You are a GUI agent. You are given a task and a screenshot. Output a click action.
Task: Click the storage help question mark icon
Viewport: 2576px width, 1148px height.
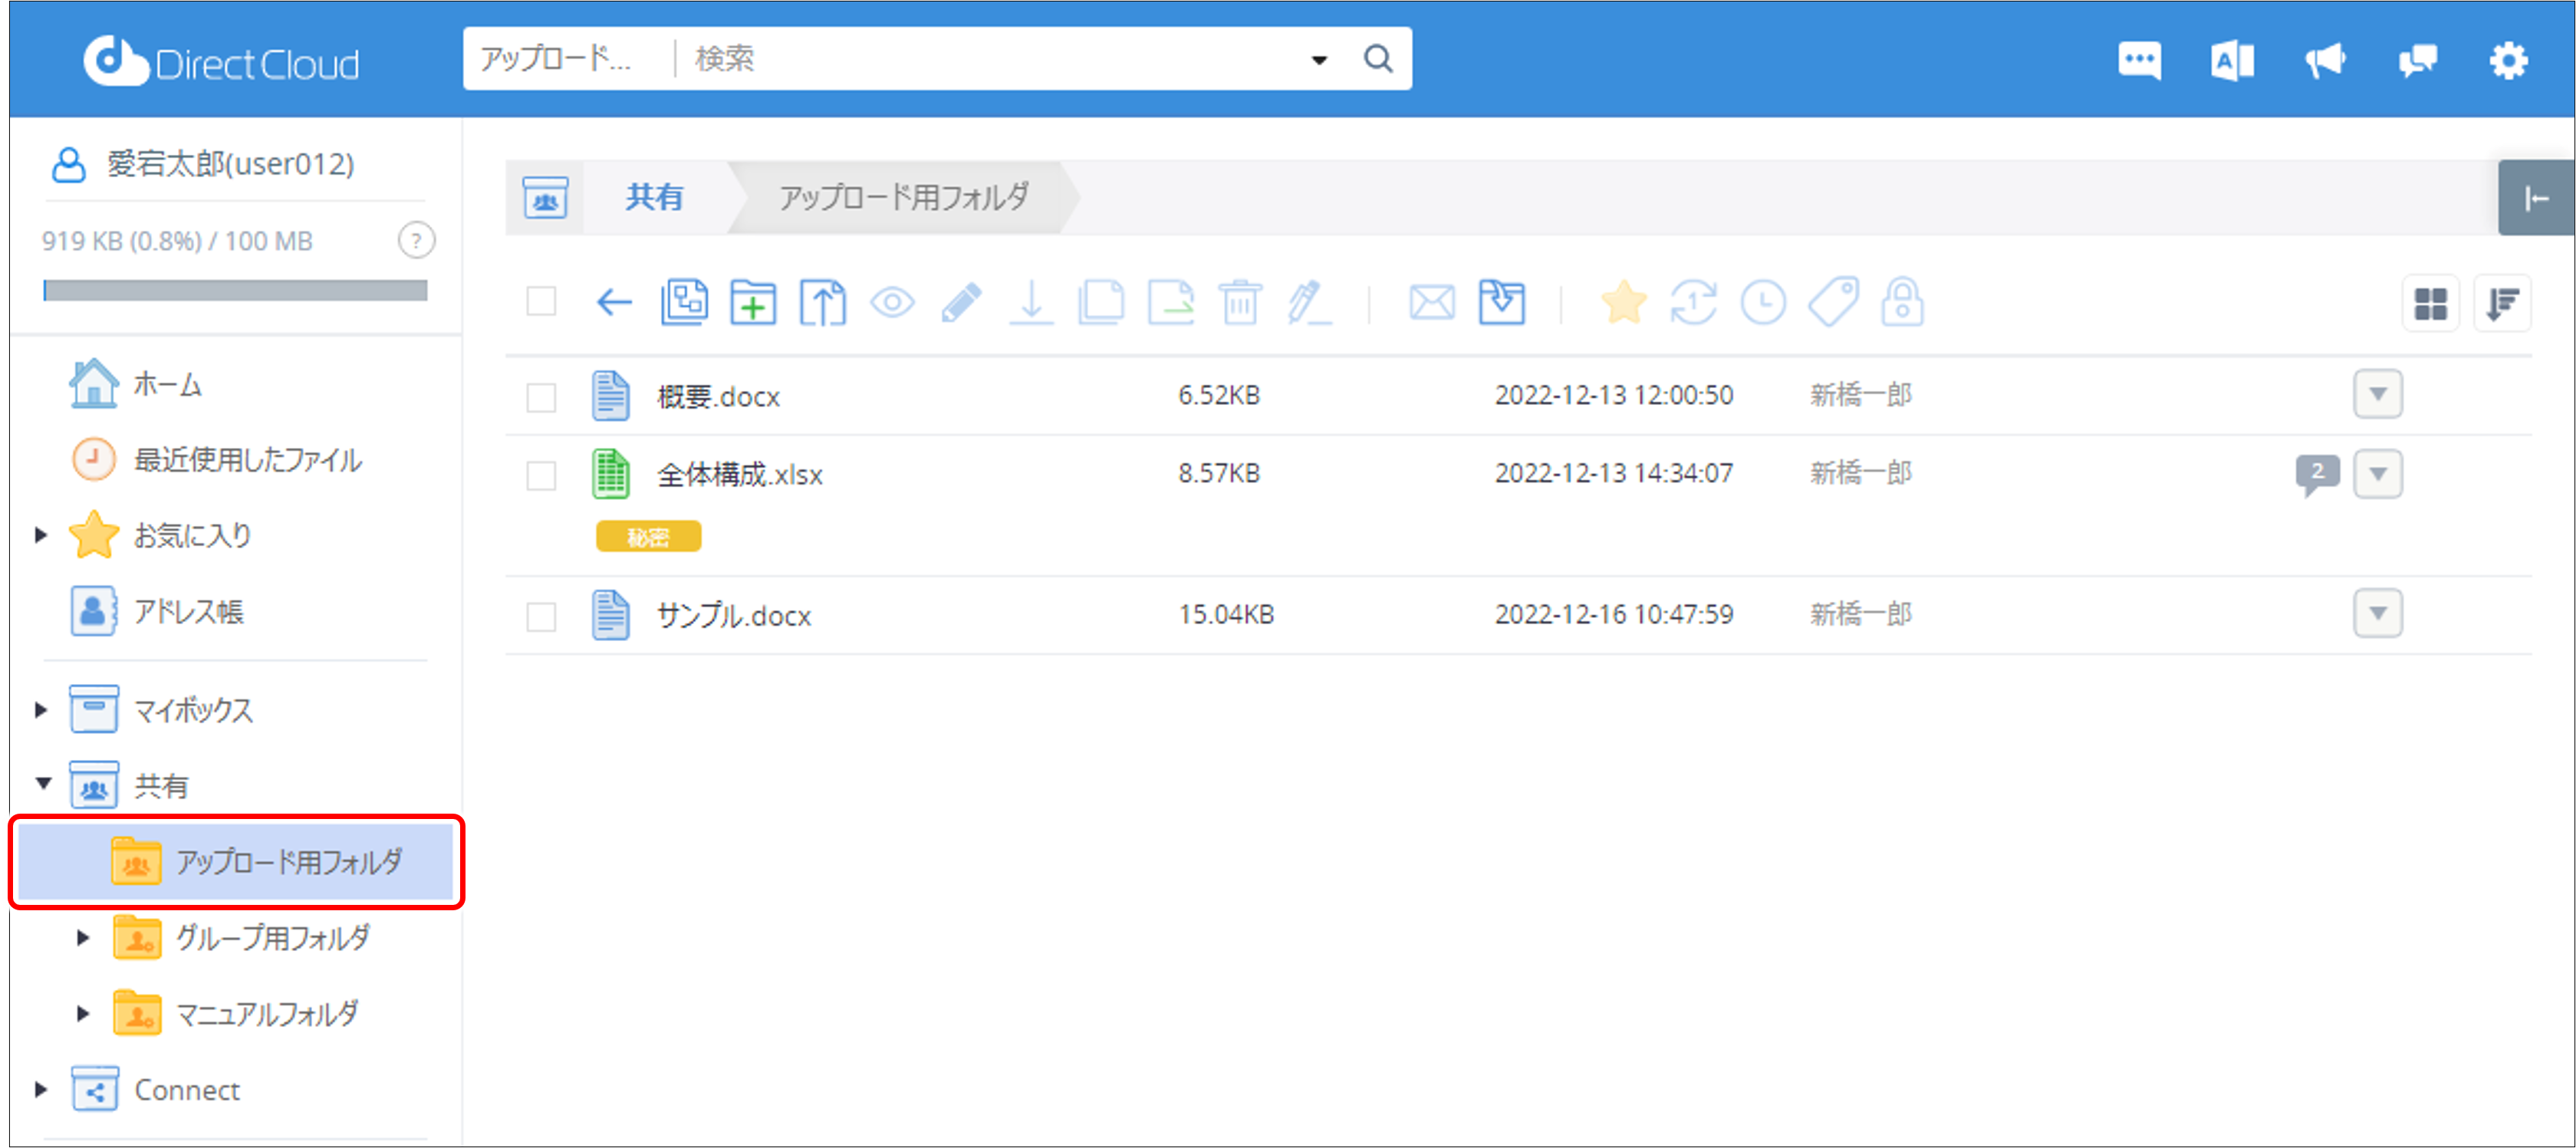tap(416, 240)
